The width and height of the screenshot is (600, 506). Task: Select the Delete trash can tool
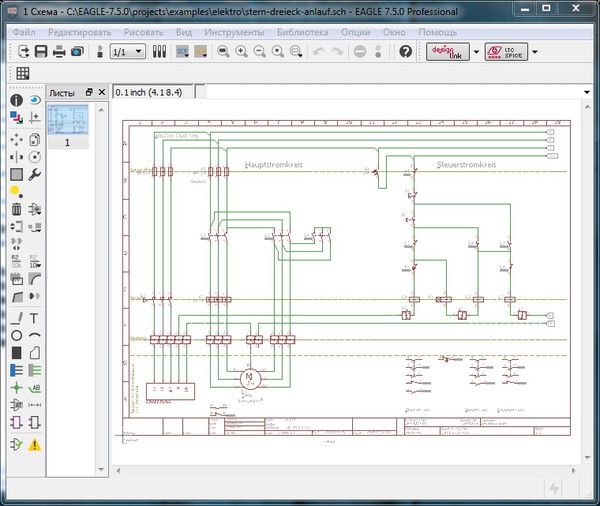[x=16, y=209]
